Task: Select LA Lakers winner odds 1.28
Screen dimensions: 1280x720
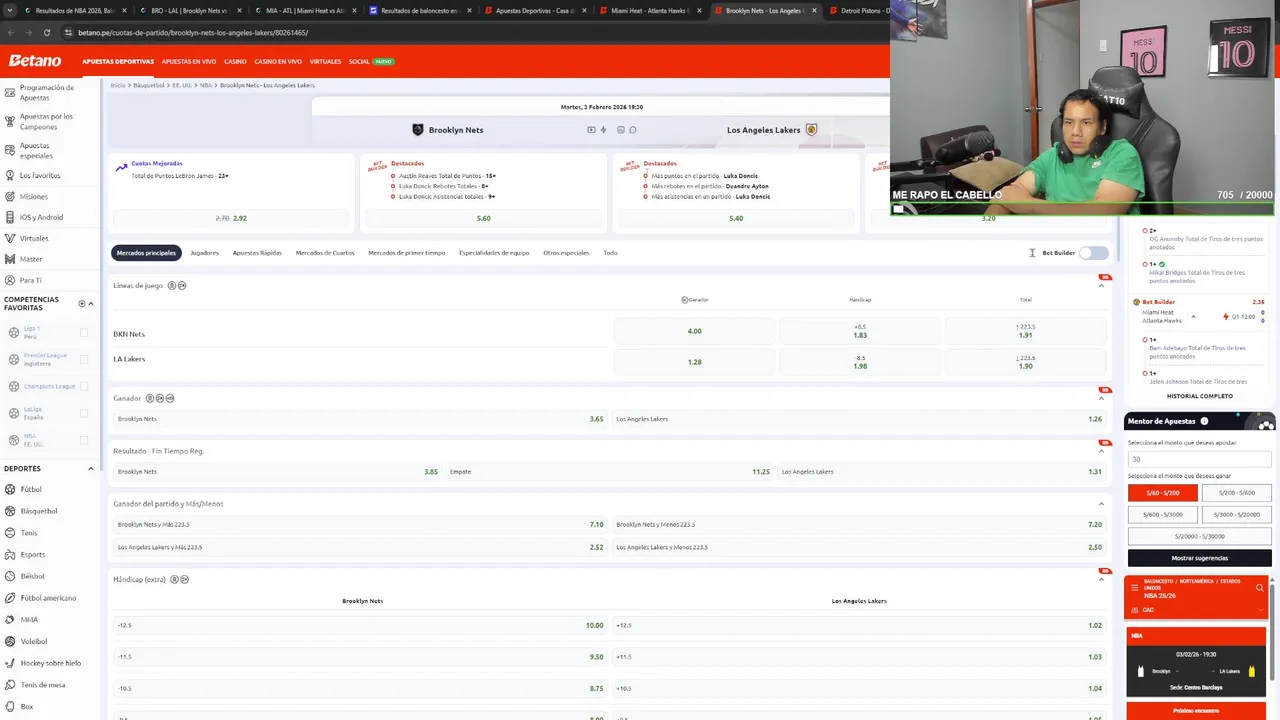Action: pyautogui.click(x=694, y=362)
